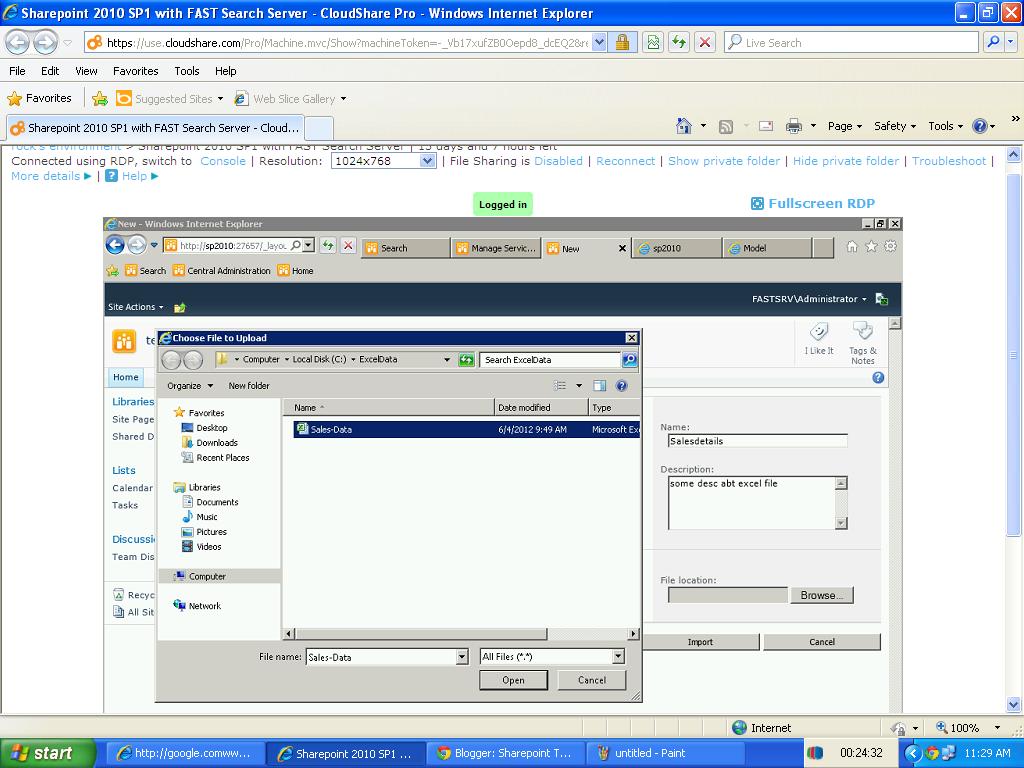Image resolution: width=1024 pixels, height=768 pixels.
Task: Enable file sharing via the Disabled link
Action: coord(558,160)
